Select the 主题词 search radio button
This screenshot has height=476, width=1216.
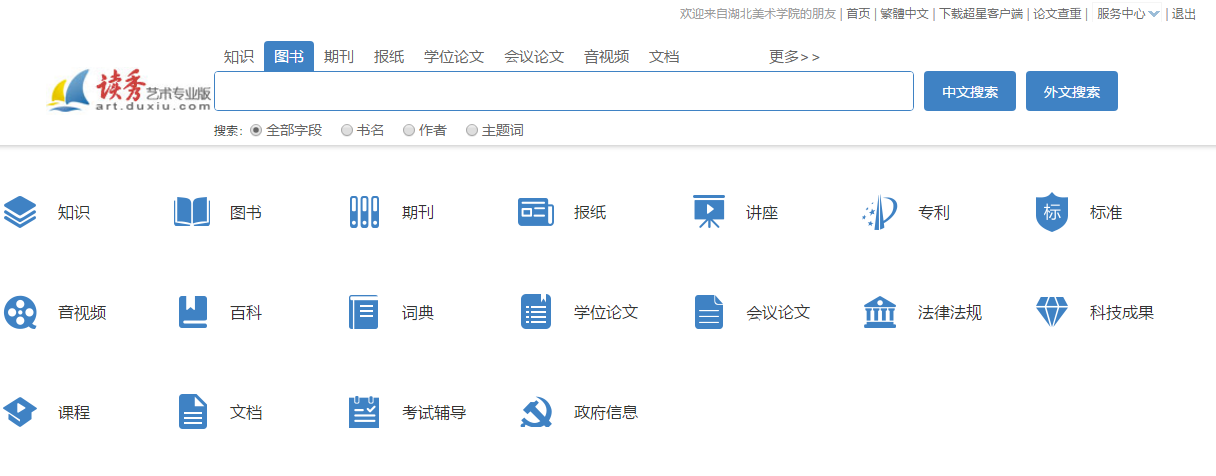pyautogui.click(x=472, y=130)
